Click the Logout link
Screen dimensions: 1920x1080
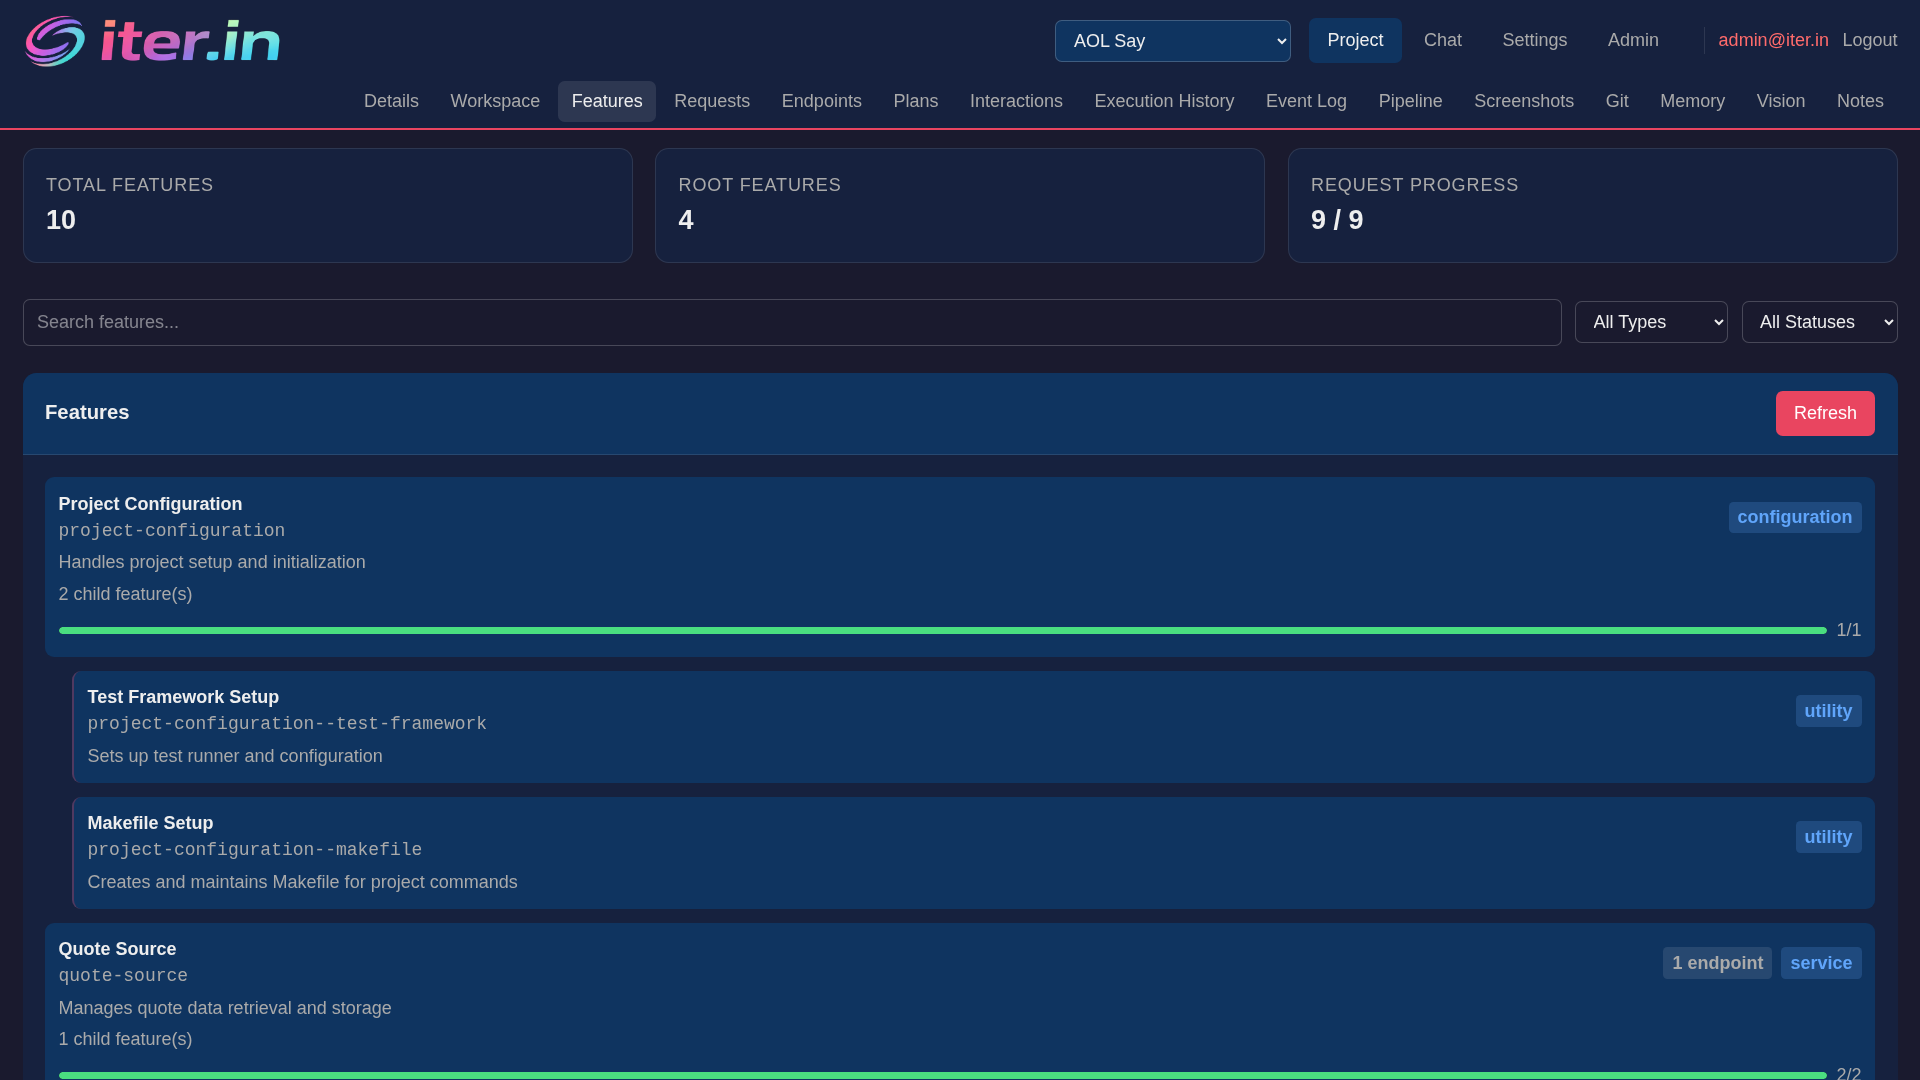(1869, 40)
